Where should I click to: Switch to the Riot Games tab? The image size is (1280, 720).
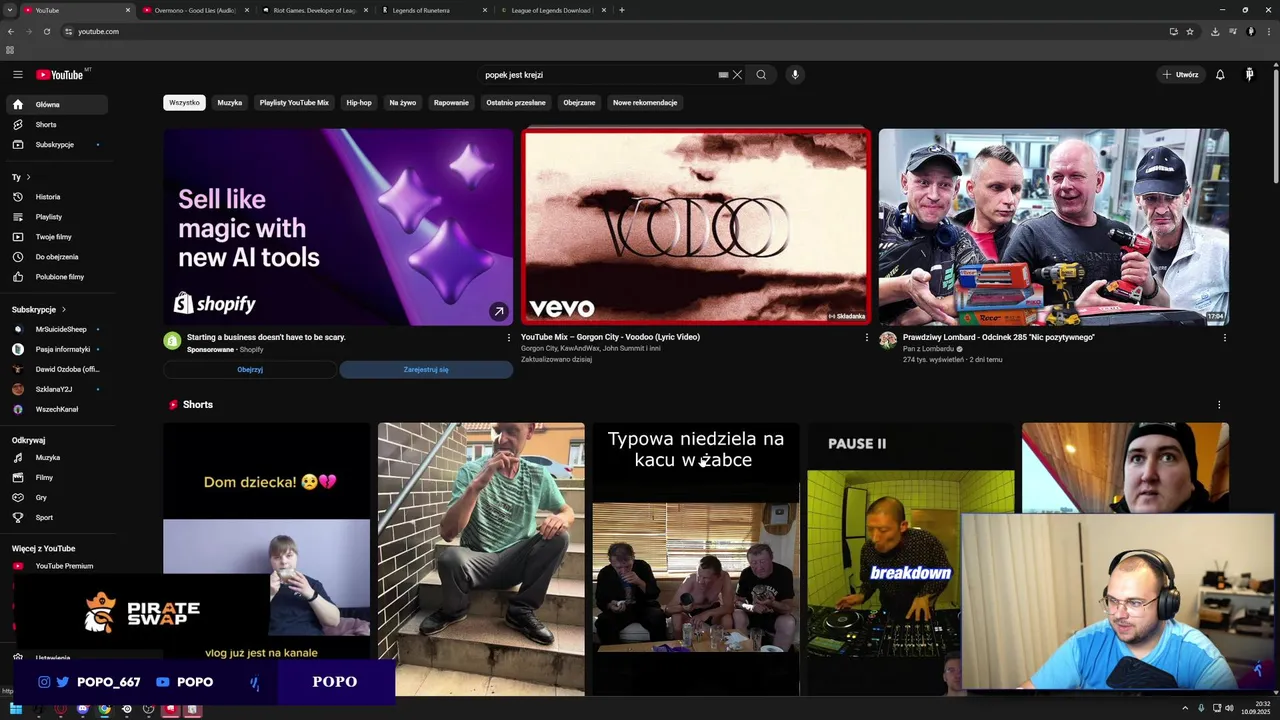click(x=314, y=10)
